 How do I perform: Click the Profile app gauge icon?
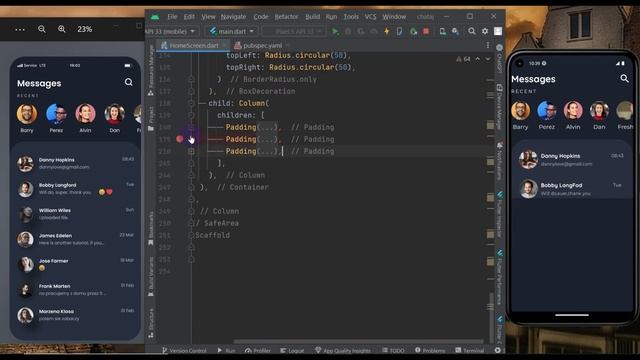click(373, 31)
